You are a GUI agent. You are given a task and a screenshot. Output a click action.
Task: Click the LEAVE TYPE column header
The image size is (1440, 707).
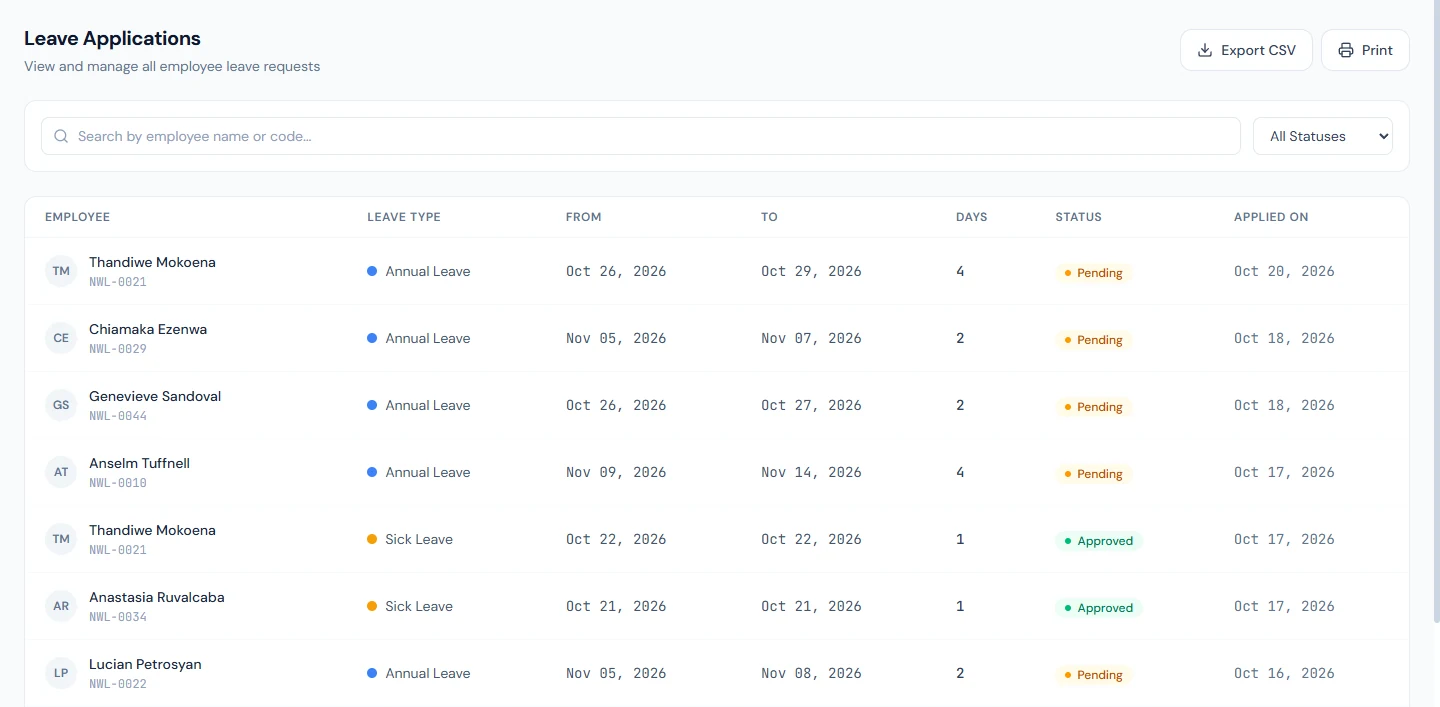(x=404, y=217)
